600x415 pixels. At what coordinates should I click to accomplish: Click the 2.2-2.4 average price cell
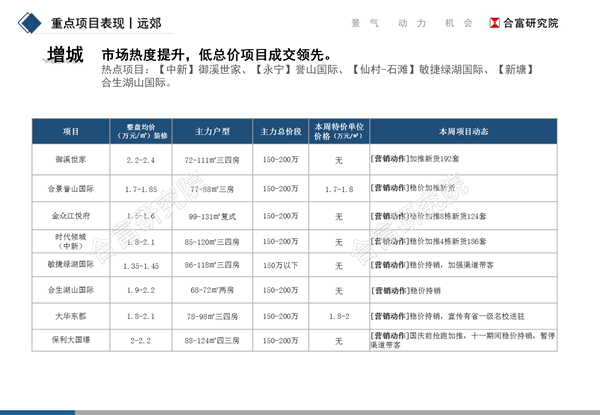point(141,160)
